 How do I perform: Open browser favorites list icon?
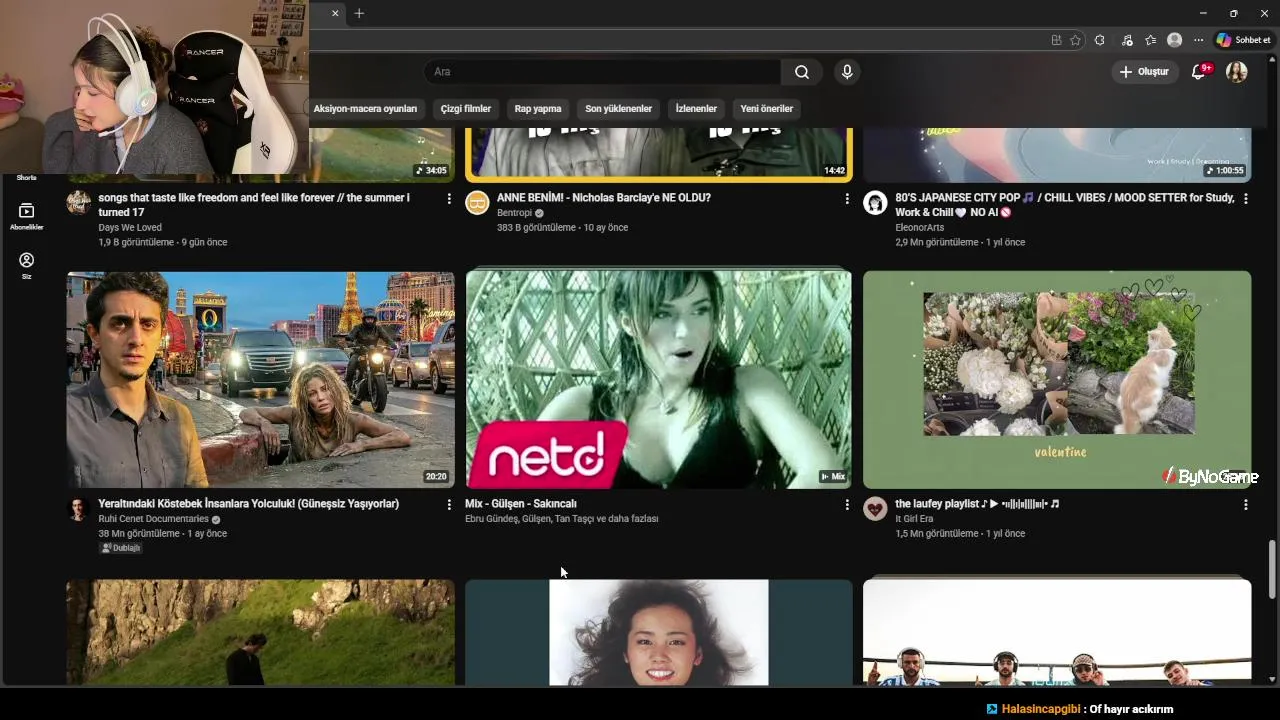click(x=1150, y=40)
